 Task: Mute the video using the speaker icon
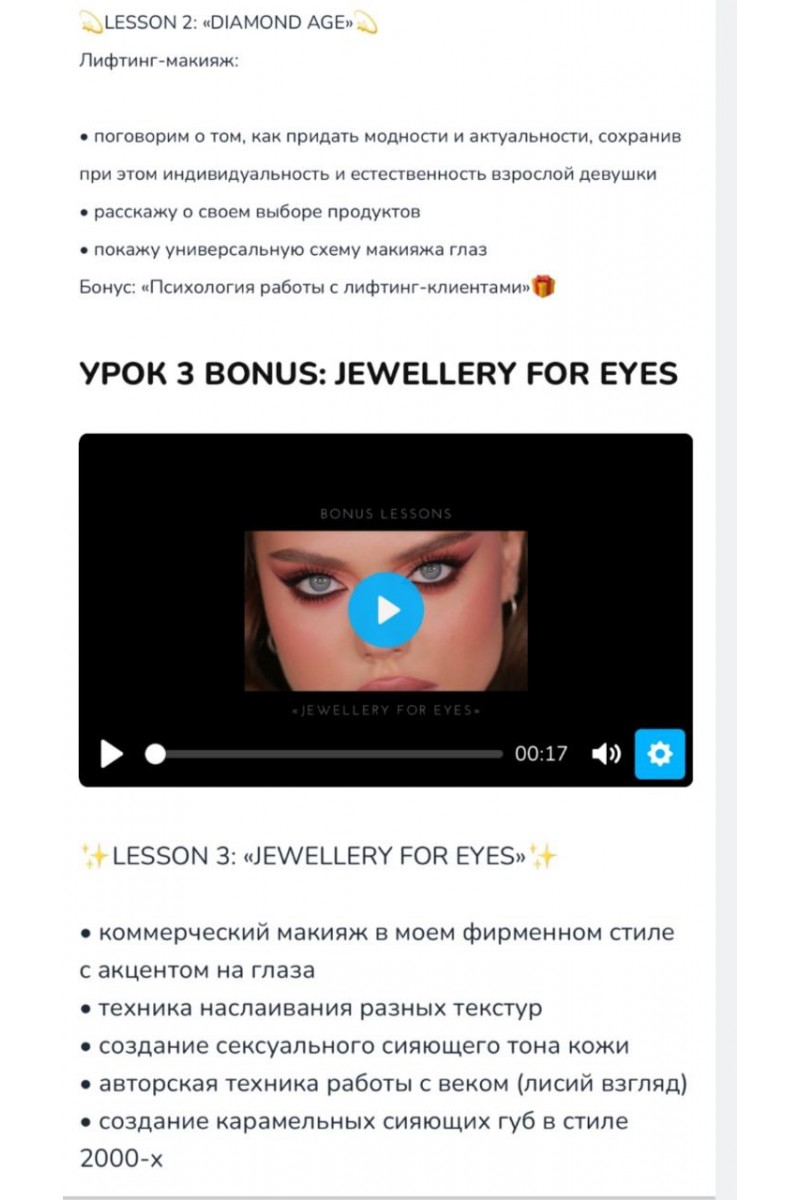606,754
